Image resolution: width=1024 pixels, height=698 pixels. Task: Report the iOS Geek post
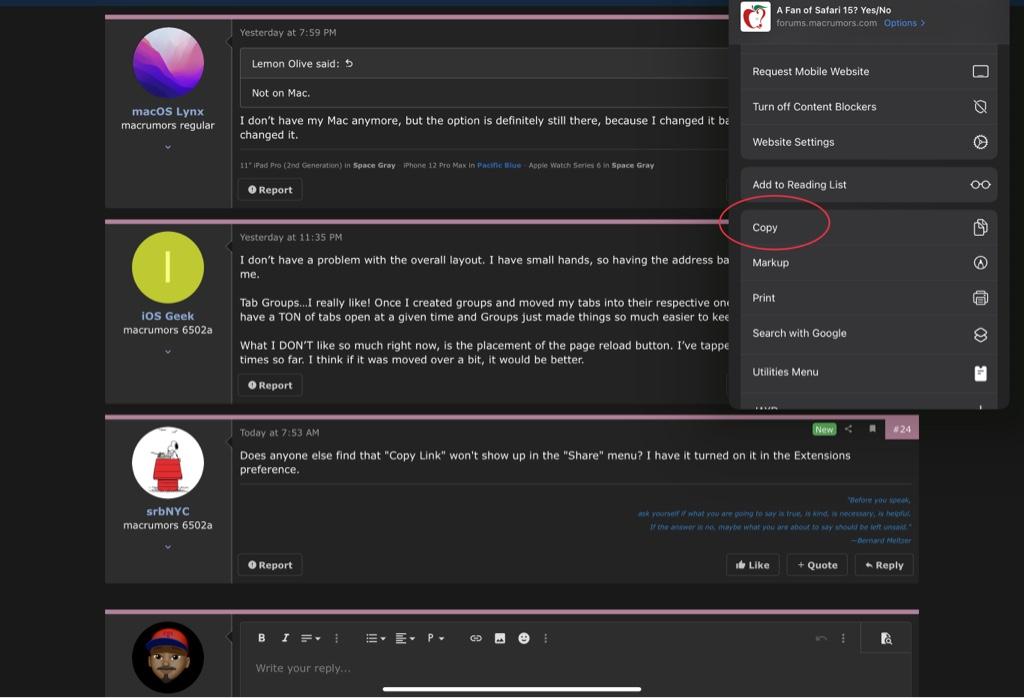pos(270,385)
